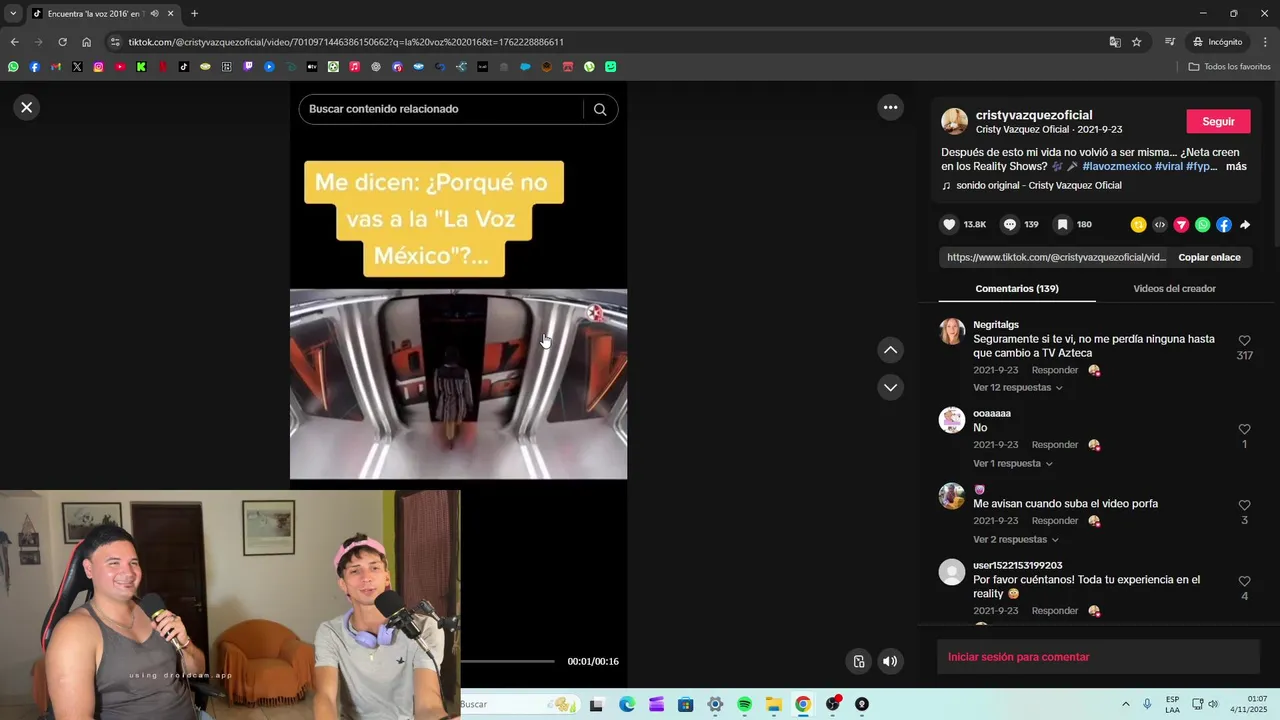Image resolution: width=1280 pixels, height=720 pixels.
Task: Click the #lavozmexico hashtag
Action: (x=1117, y=166)
